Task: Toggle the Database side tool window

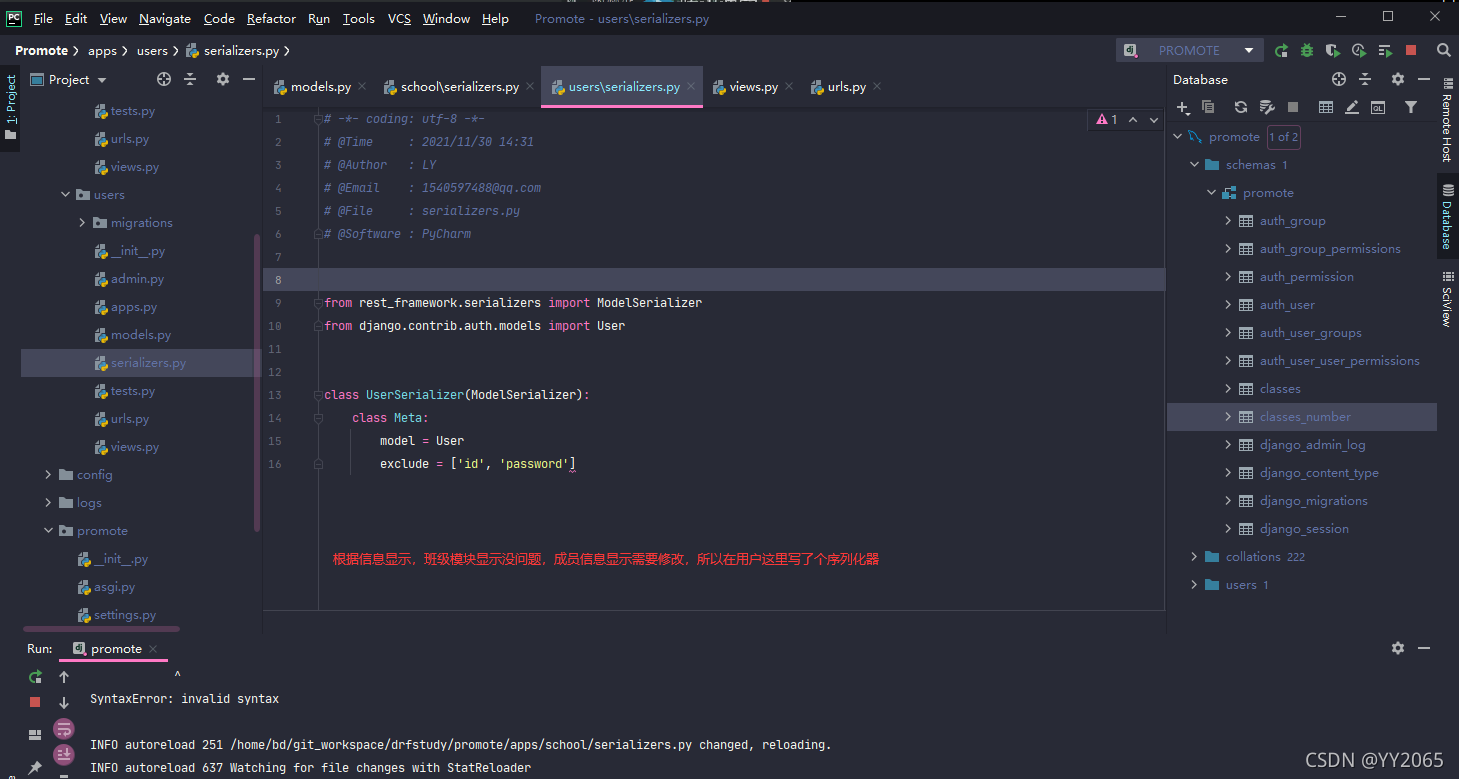Action: [x=1447, y=217]
